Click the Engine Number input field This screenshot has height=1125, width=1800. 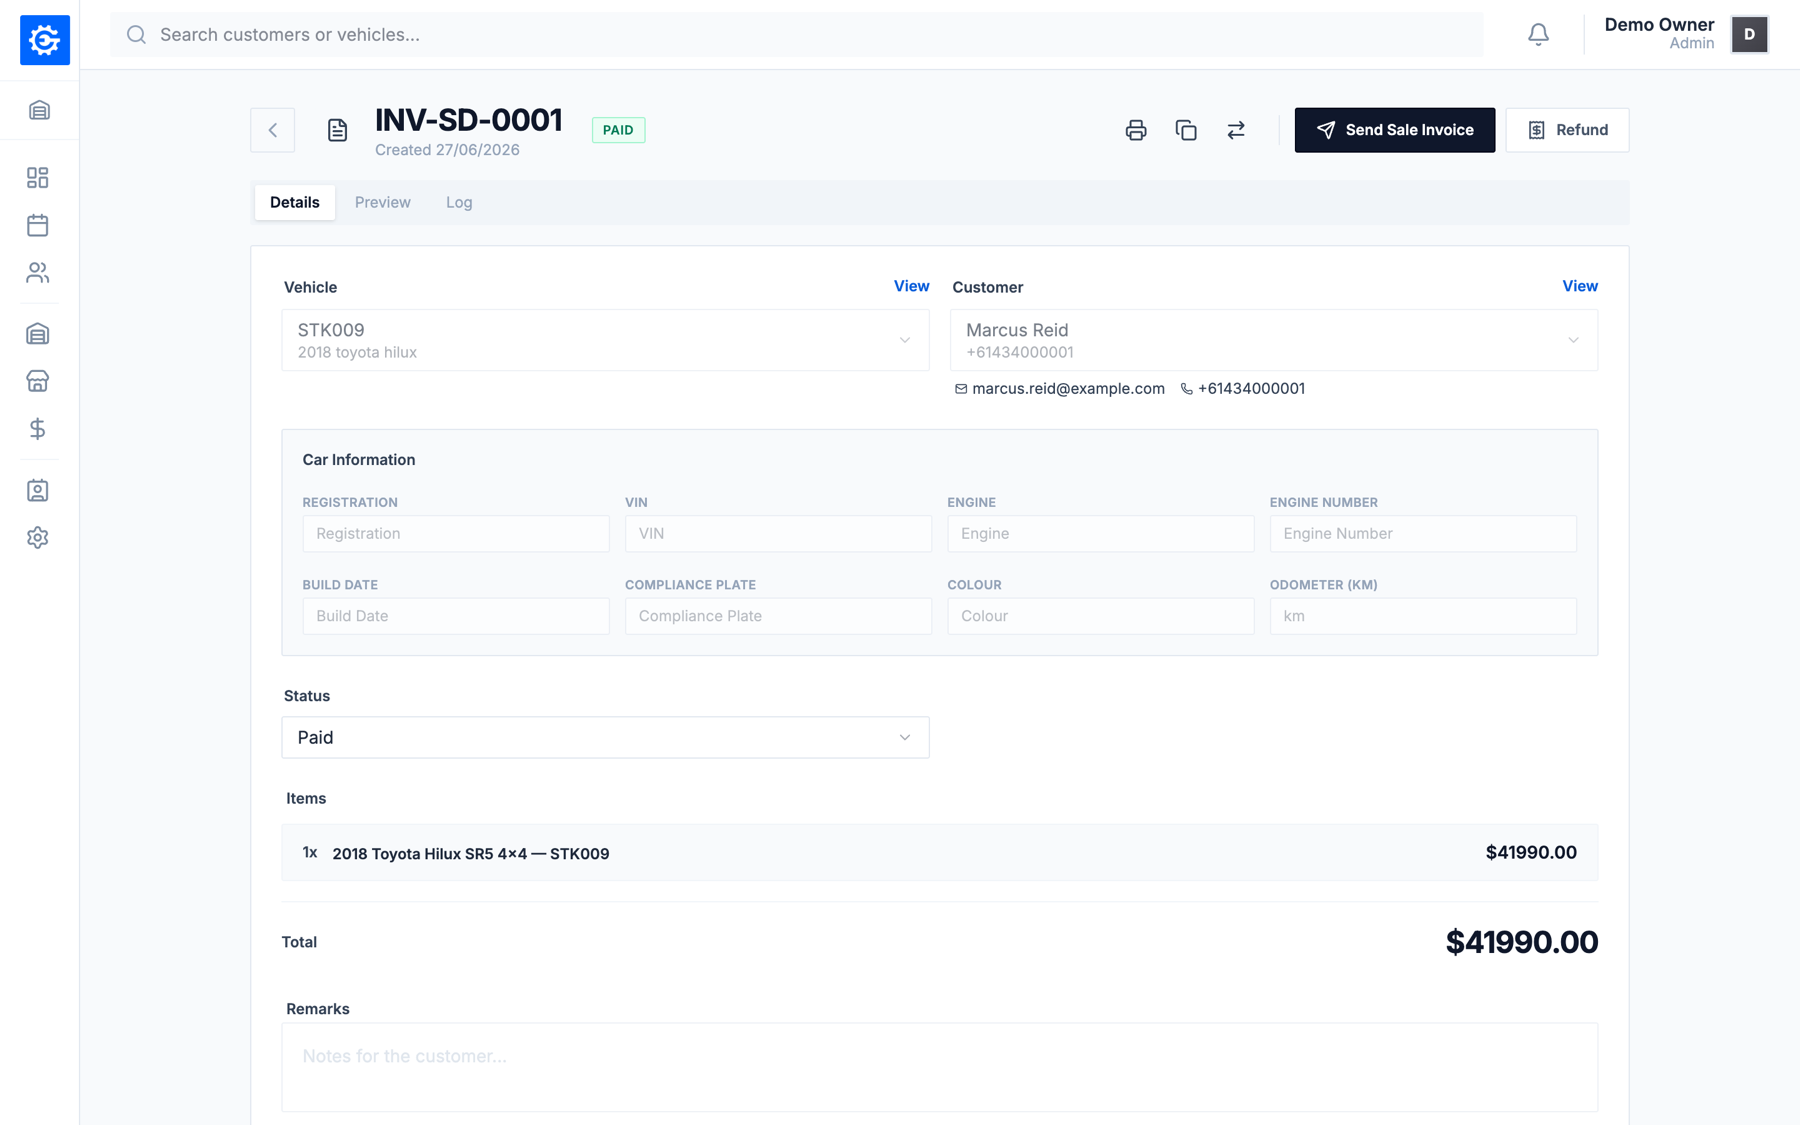(x=1423, y=534)
